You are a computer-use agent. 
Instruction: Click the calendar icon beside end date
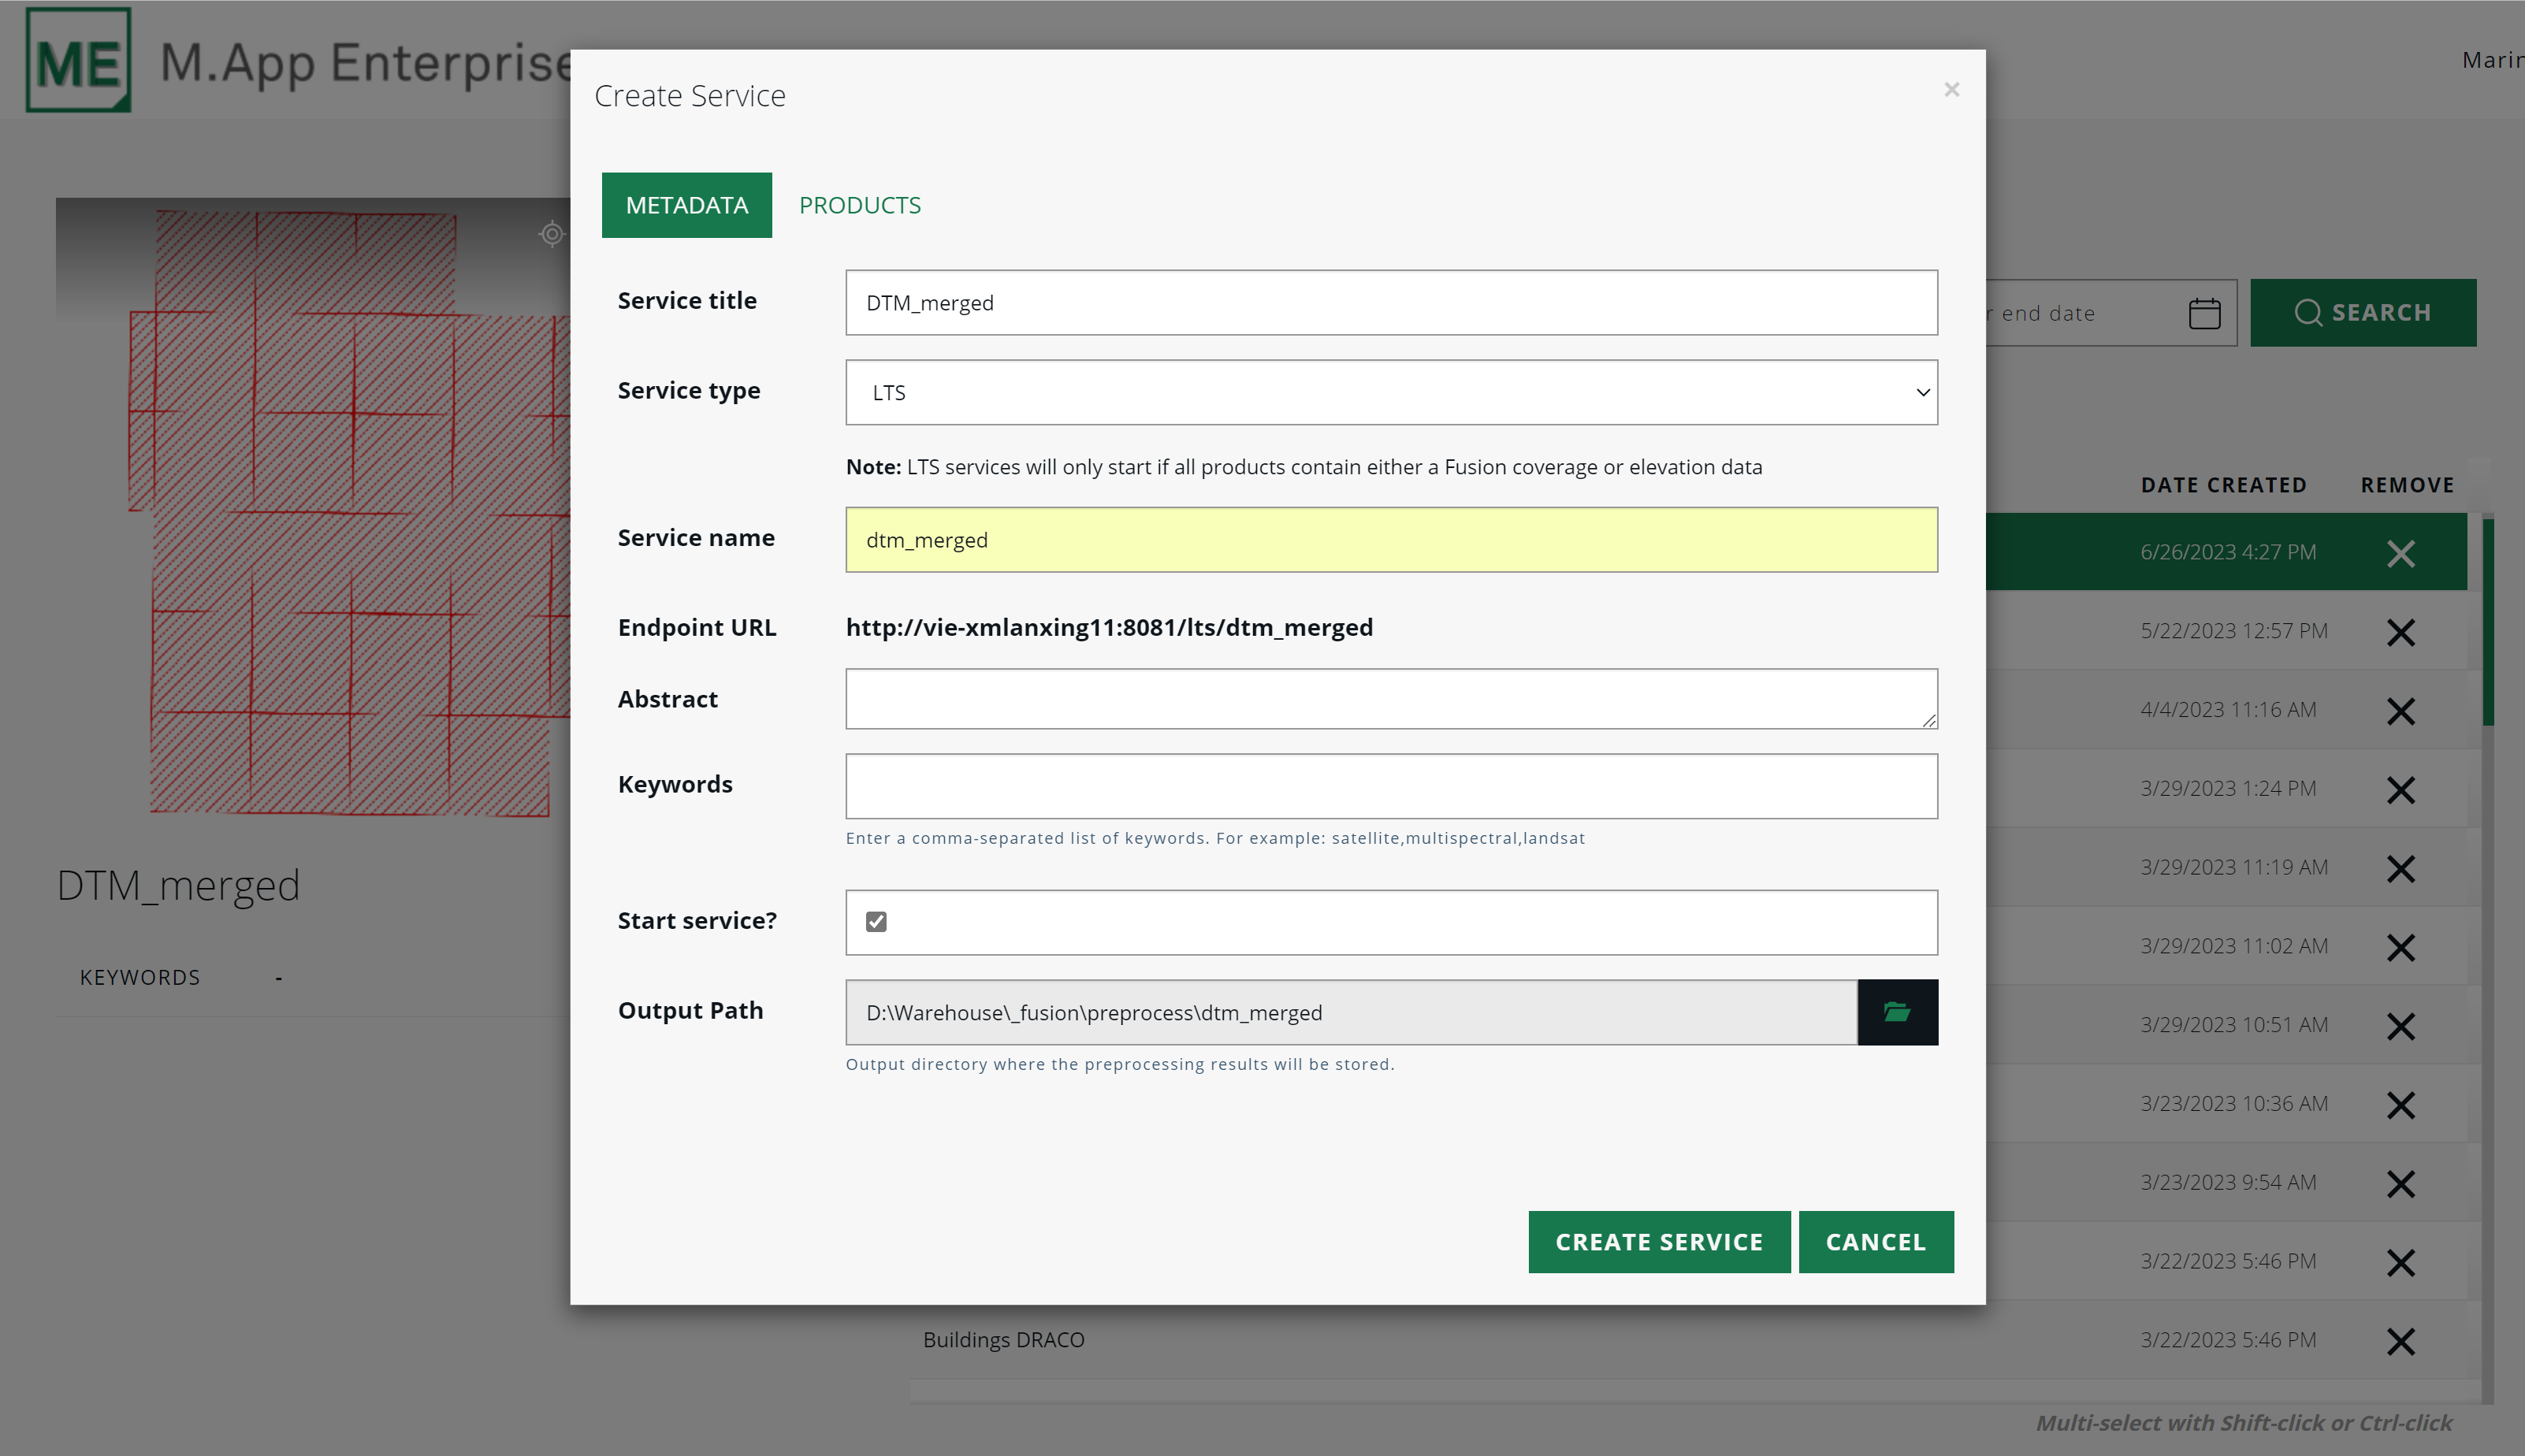(x=2204, y=313)
